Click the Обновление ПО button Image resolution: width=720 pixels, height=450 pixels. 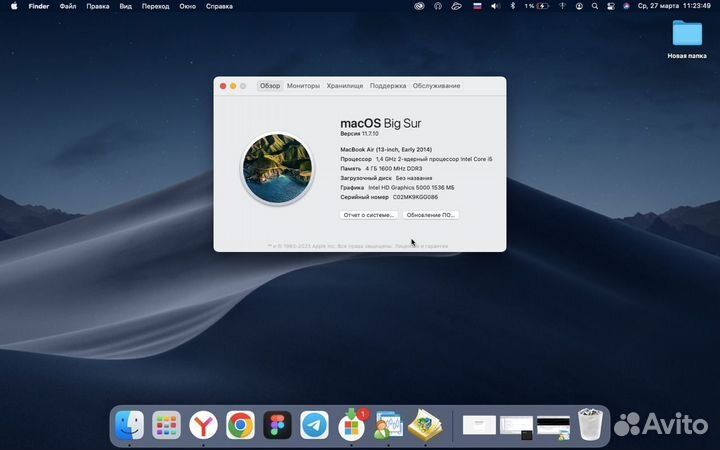pyautogui.click(x=431, y=215)
